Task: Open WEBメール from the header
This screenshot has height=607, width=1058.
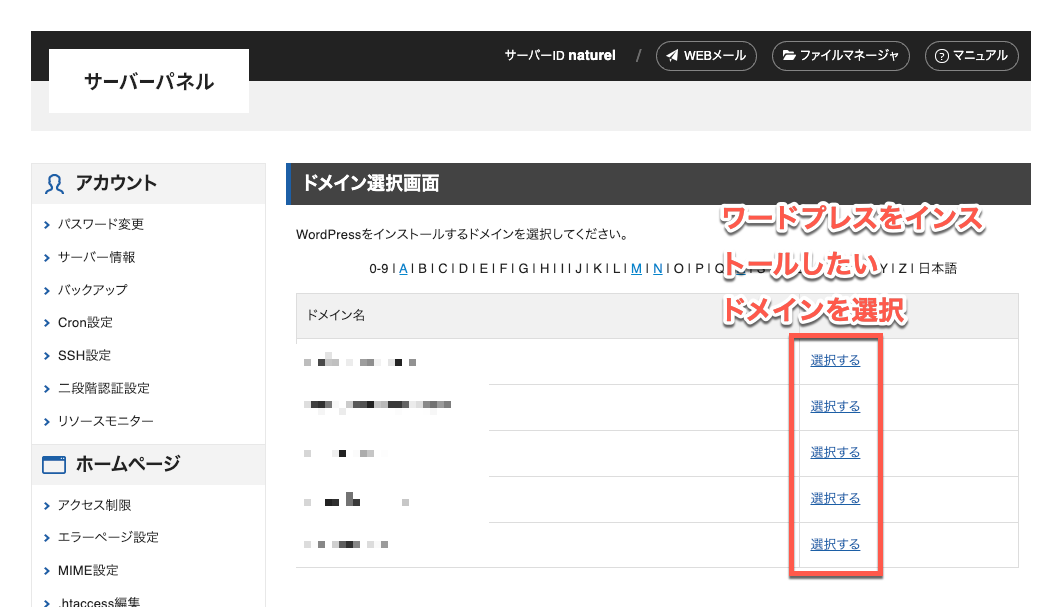Action: click(706, 56)
